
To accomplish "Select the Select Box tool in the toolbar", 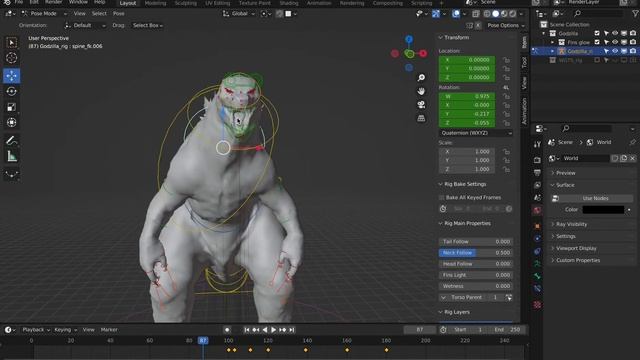I will click(11, 43).
